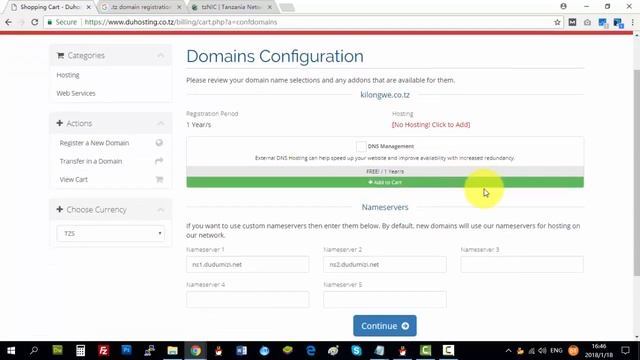Switch to the tzNIC Tanzania Network tab
The width and height of the screenshot is (640, 360).
[231, 7]
